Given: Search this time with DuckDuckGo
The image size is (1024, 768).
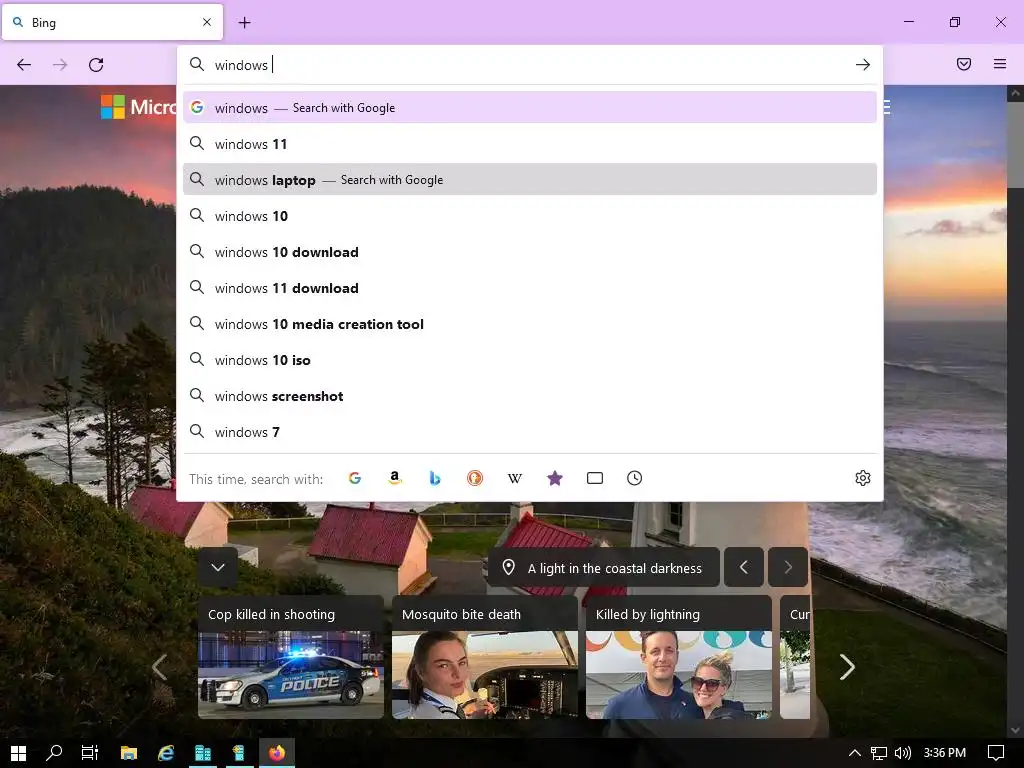Looking at the screenshot, I should coord(475,478).
